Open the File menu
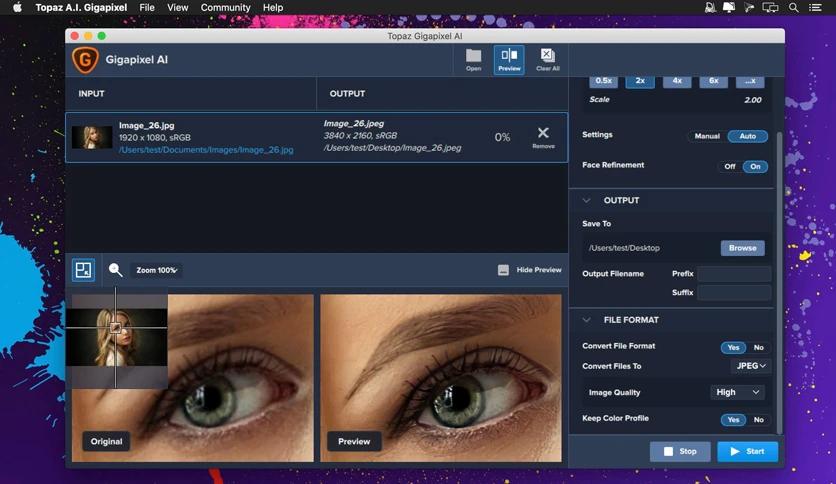Viewport: 836px width, 484px height. click(x=147, y=7)
